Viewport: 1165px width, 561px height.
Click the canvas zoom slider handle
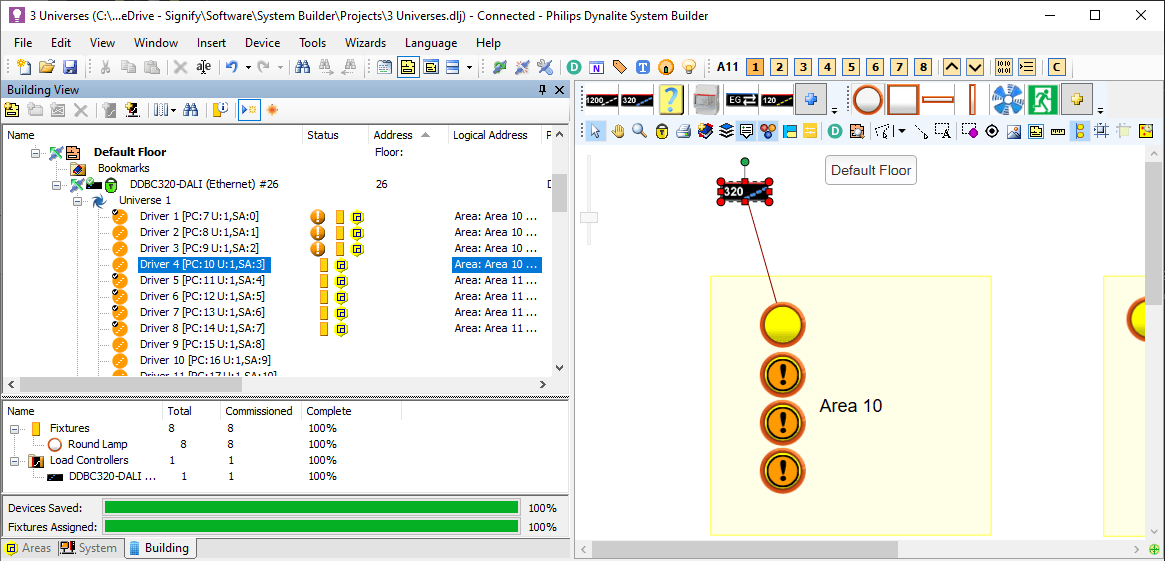tap(589, 217)
